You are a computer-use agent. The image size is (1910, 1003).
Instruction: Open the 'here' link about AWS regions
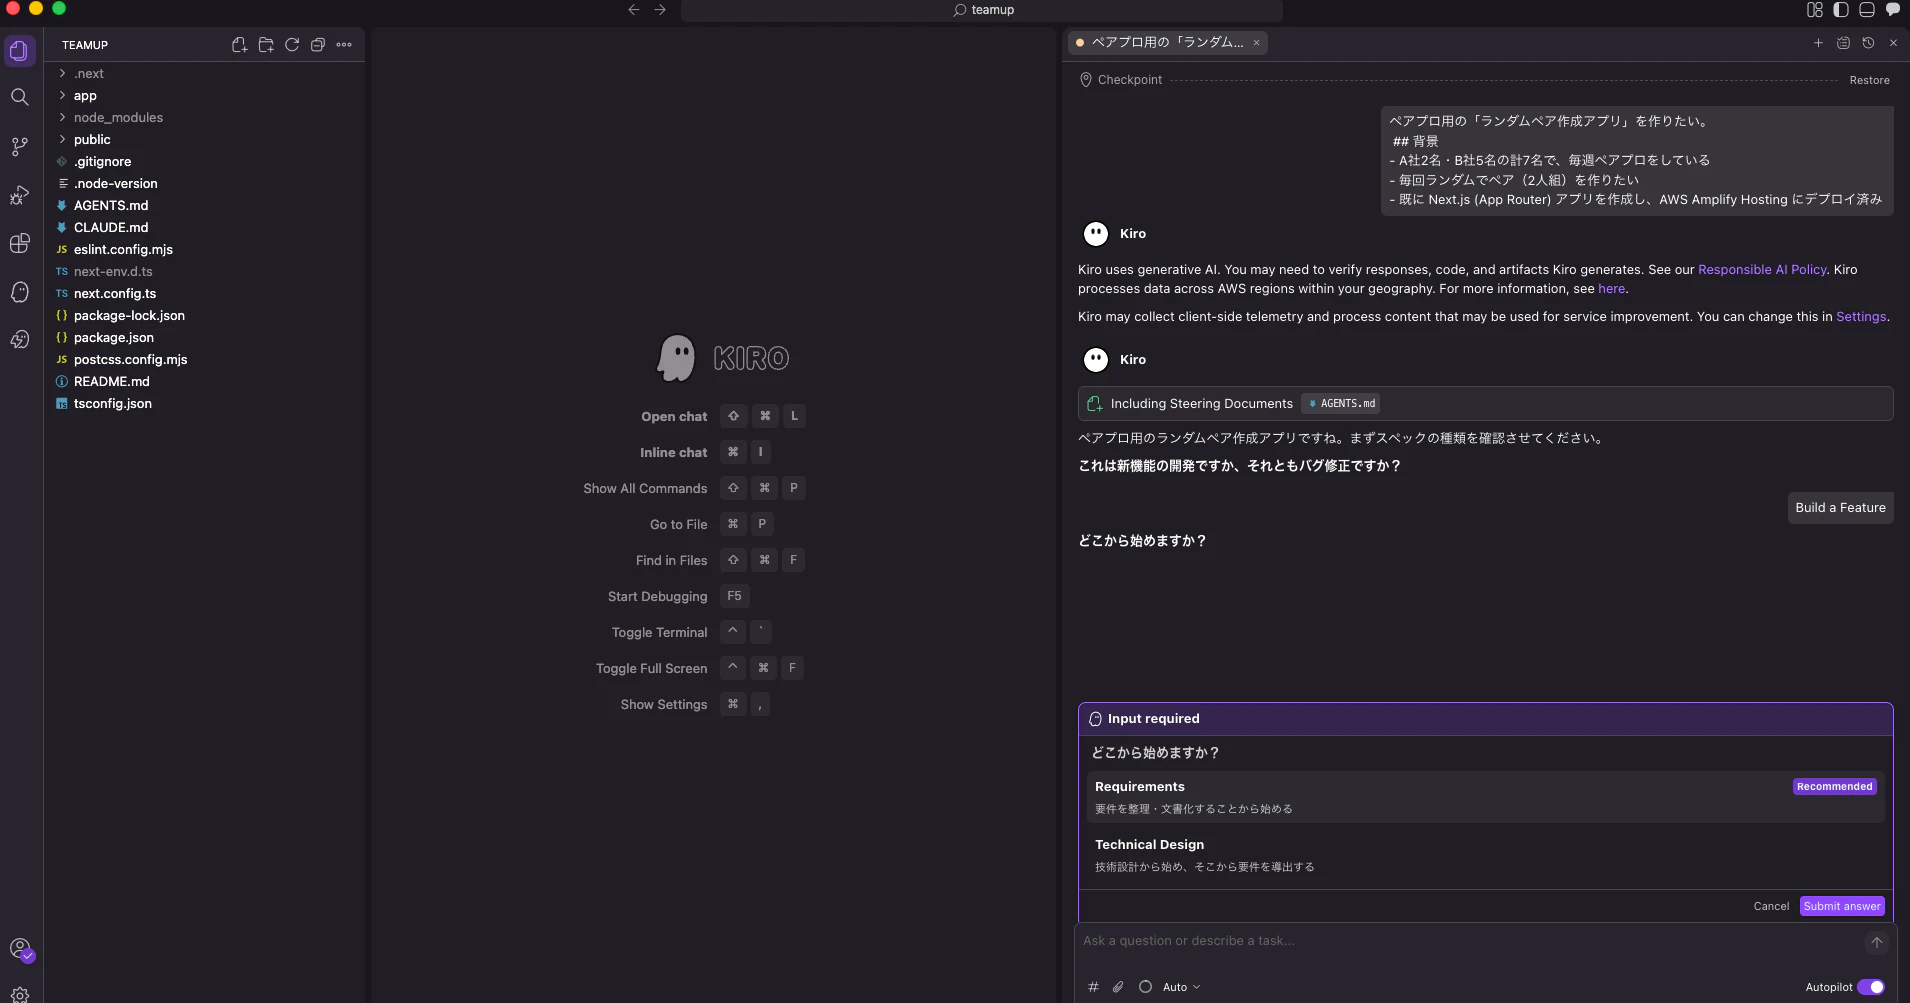click(1611, 289)
